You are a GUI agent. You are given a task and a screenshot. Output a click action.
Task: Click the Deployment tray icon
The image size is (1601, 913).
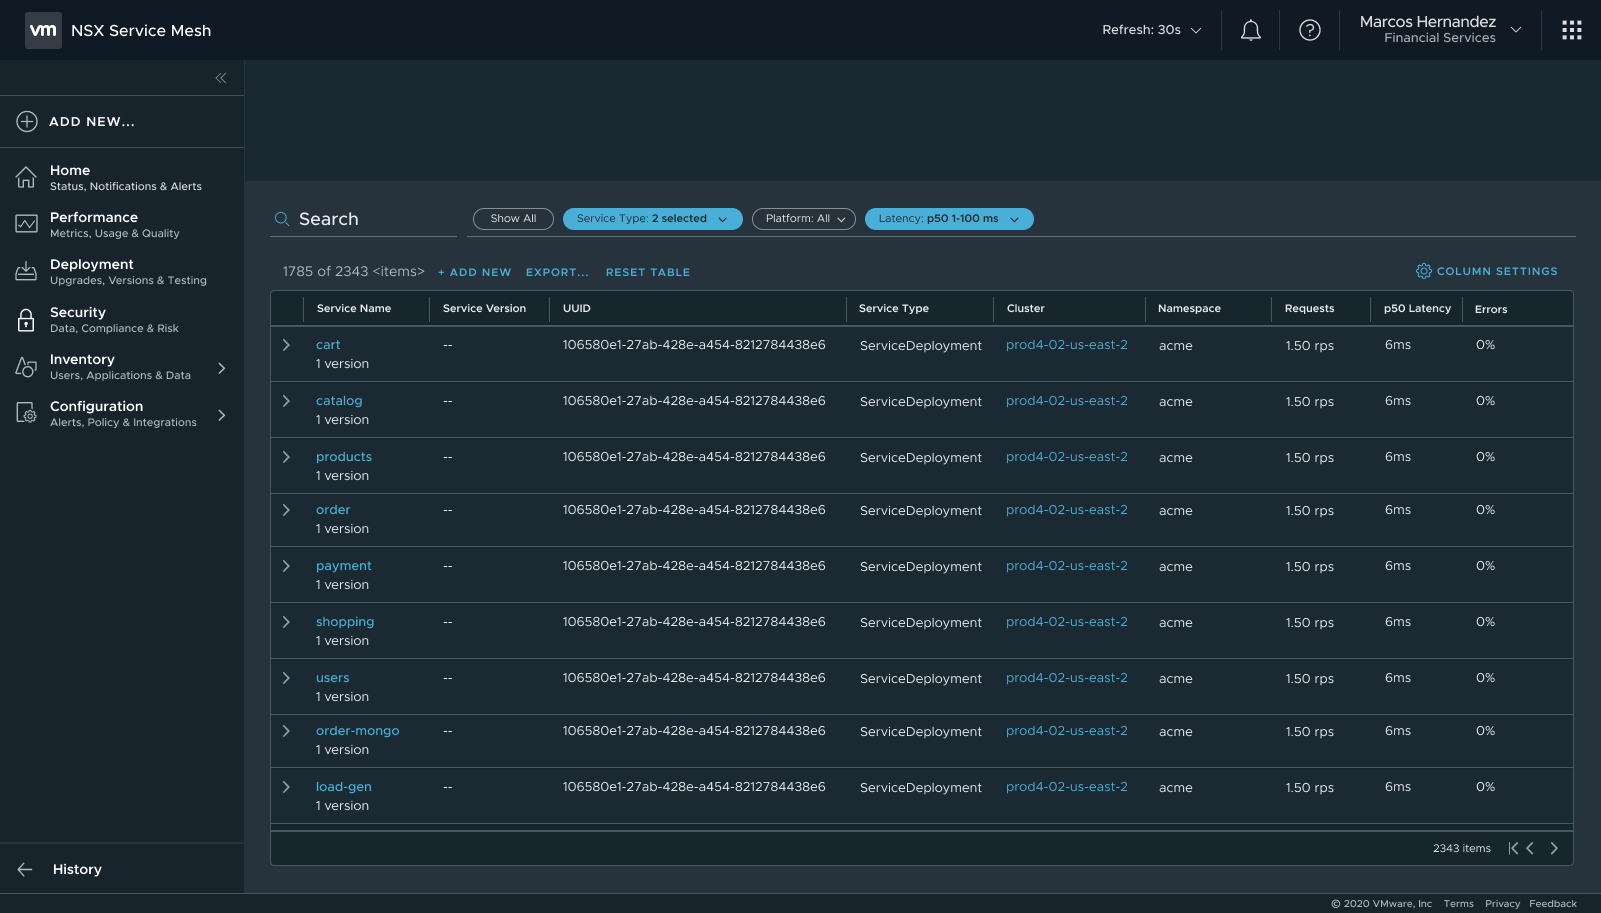[x=26, y=271]
